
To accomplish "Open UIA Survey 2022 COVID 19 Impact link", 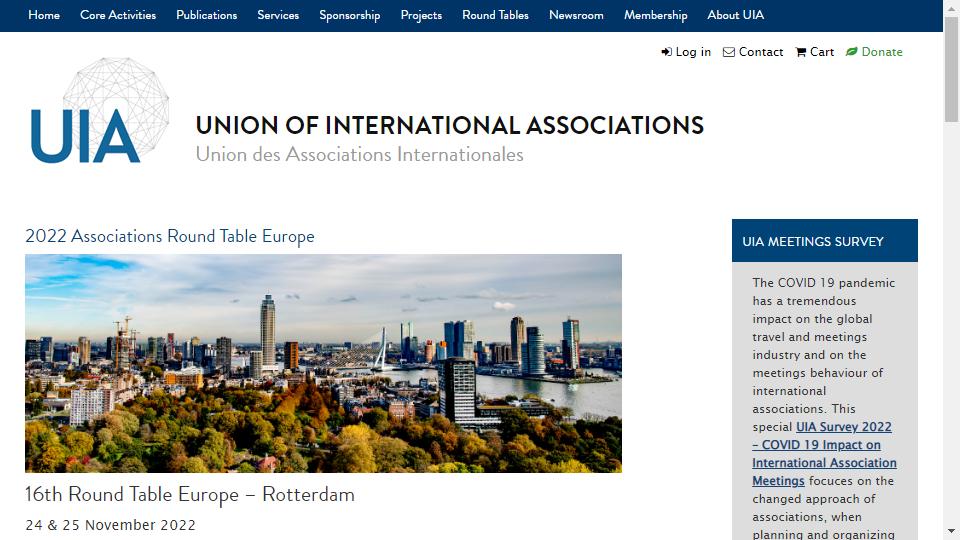I will [824, 454].
